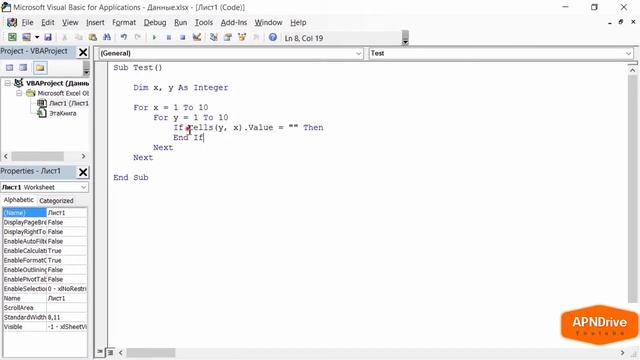Image resolution: width=640 pixels, height=360 pixels.
Task: Toggle Folders button in Project panel
Action: [x=40, y=68]
